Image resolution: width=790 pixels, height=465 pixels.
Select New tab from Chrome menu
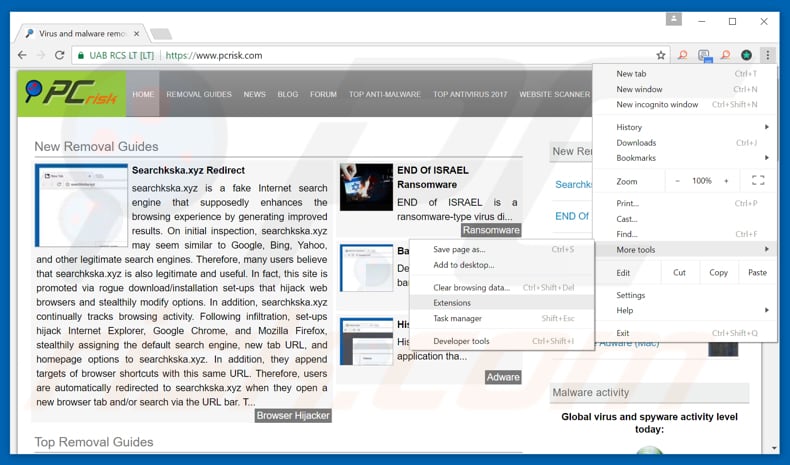point(685,74)
